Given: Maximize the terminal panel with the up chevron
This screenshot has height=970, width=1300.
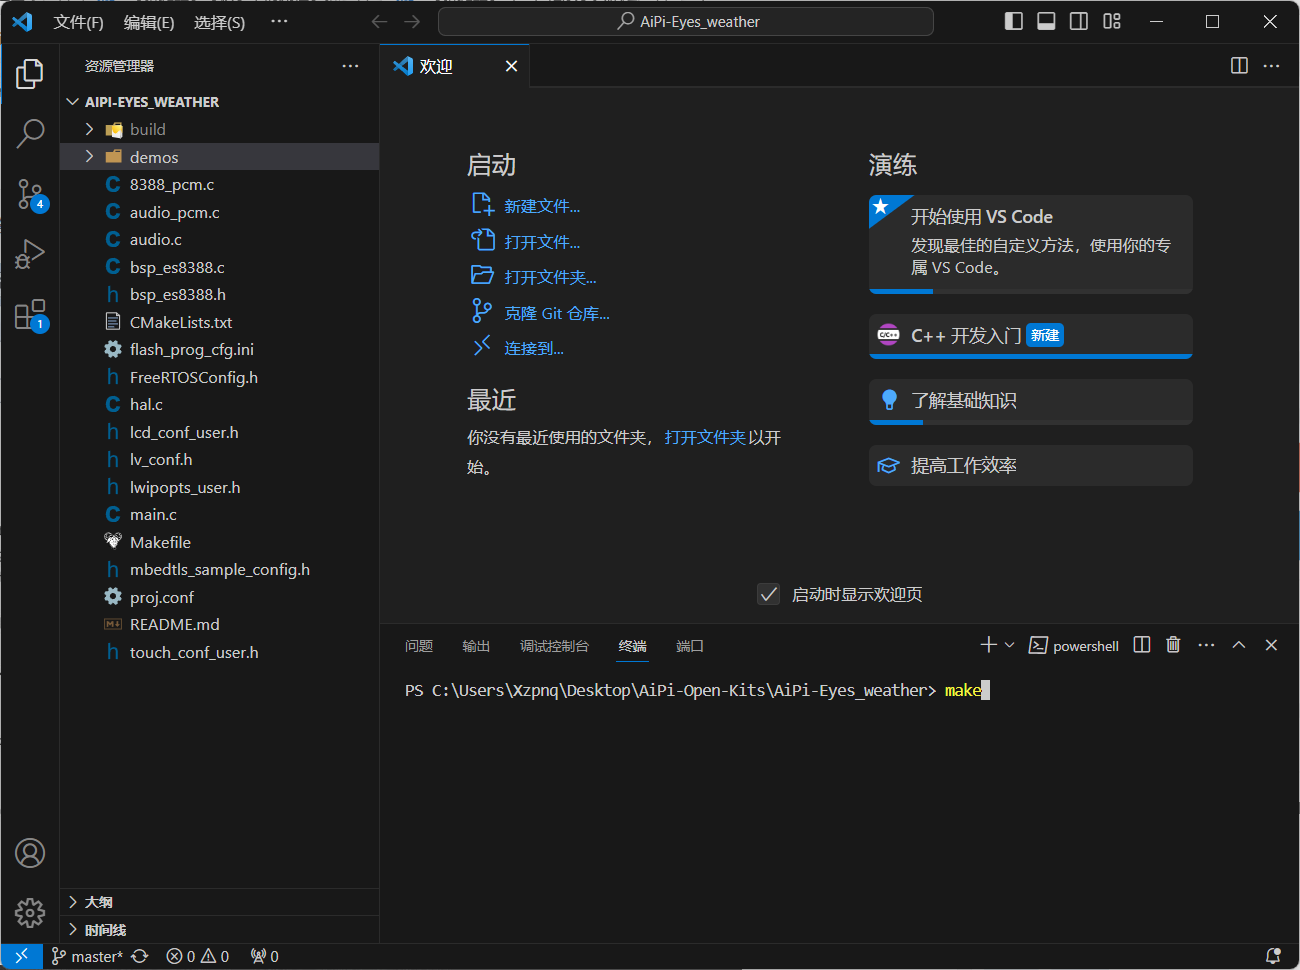Looking at the screenshot, I should (x=1239, y=645).
